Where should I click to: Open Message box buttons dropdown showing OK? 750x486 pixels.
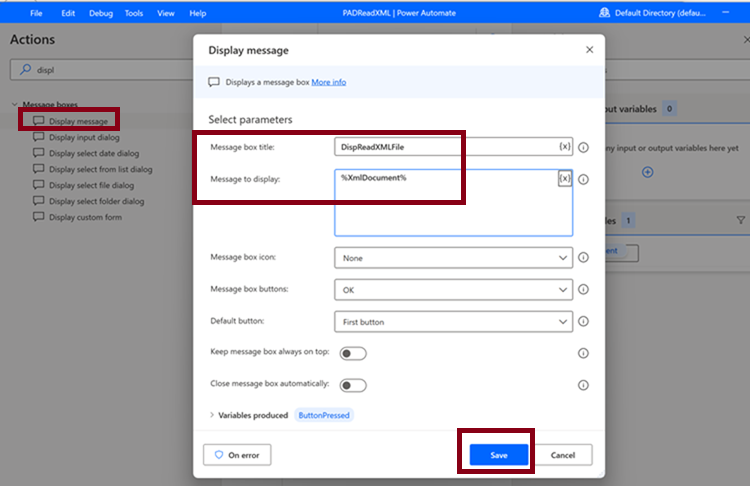(x=453, y=290)
